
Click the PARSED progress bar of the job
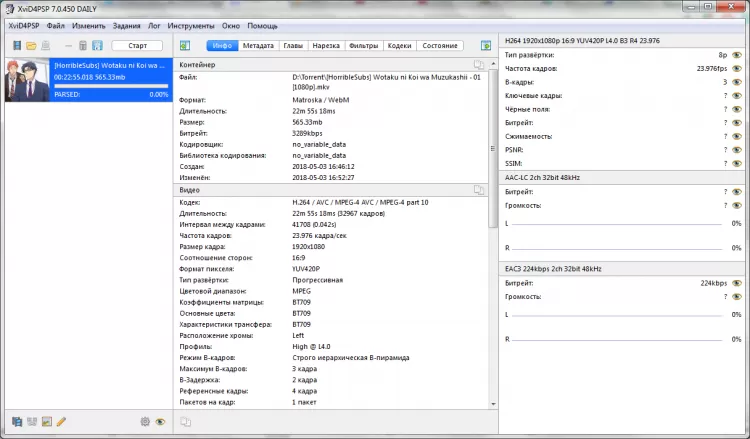[x=111, y=86]
